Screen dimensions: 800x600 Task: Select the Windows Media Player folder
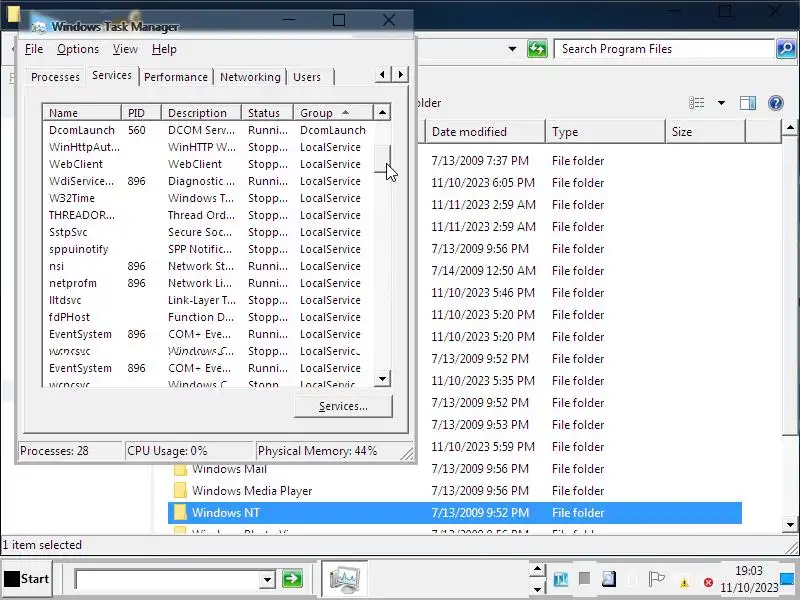252,491
